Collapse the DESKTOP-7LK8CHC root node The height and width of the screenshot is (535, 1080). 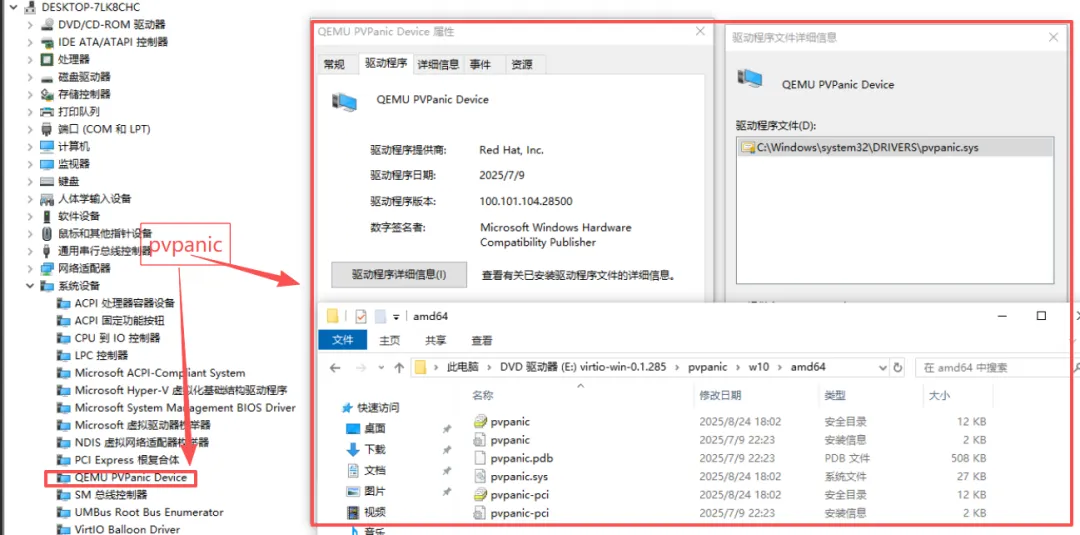click(13, 8)
